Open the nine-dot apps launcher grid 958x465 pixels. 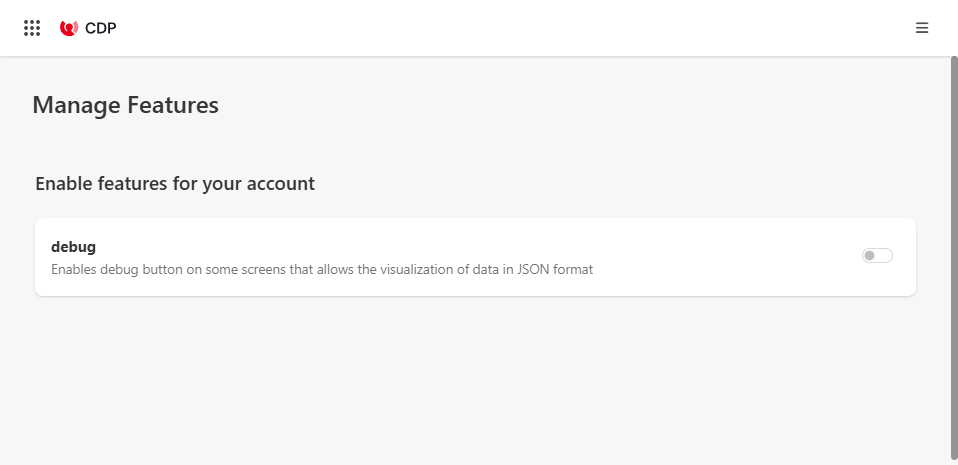click(x=32, y=28)
